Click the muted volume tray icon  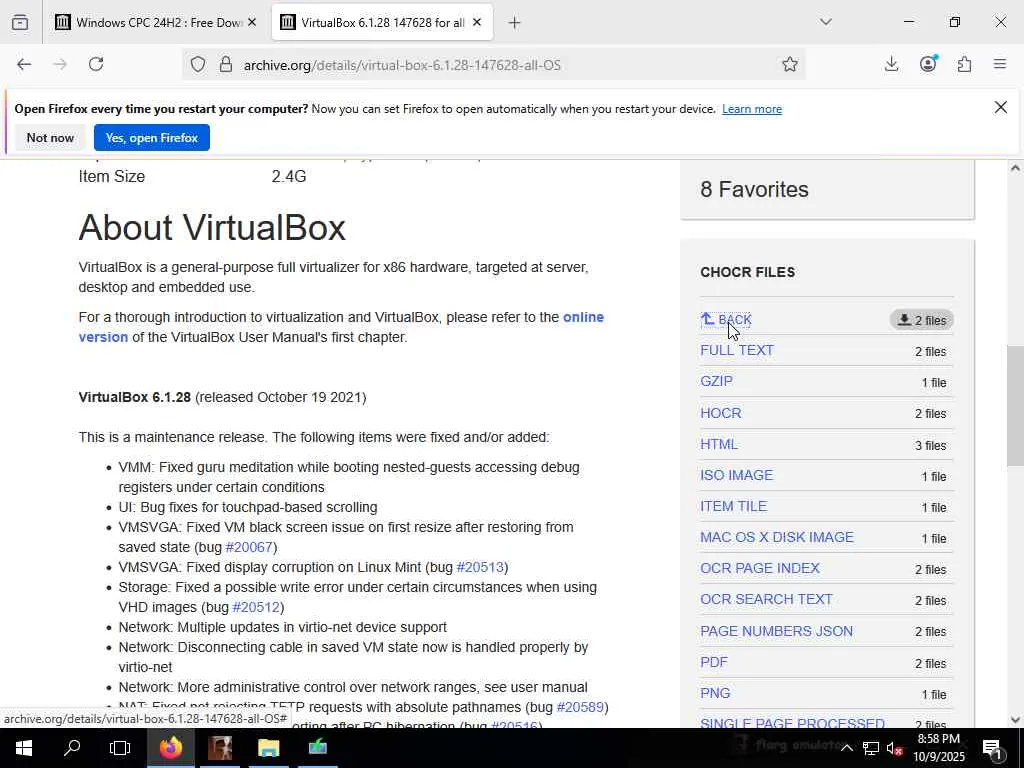click(x=894, y=748)
